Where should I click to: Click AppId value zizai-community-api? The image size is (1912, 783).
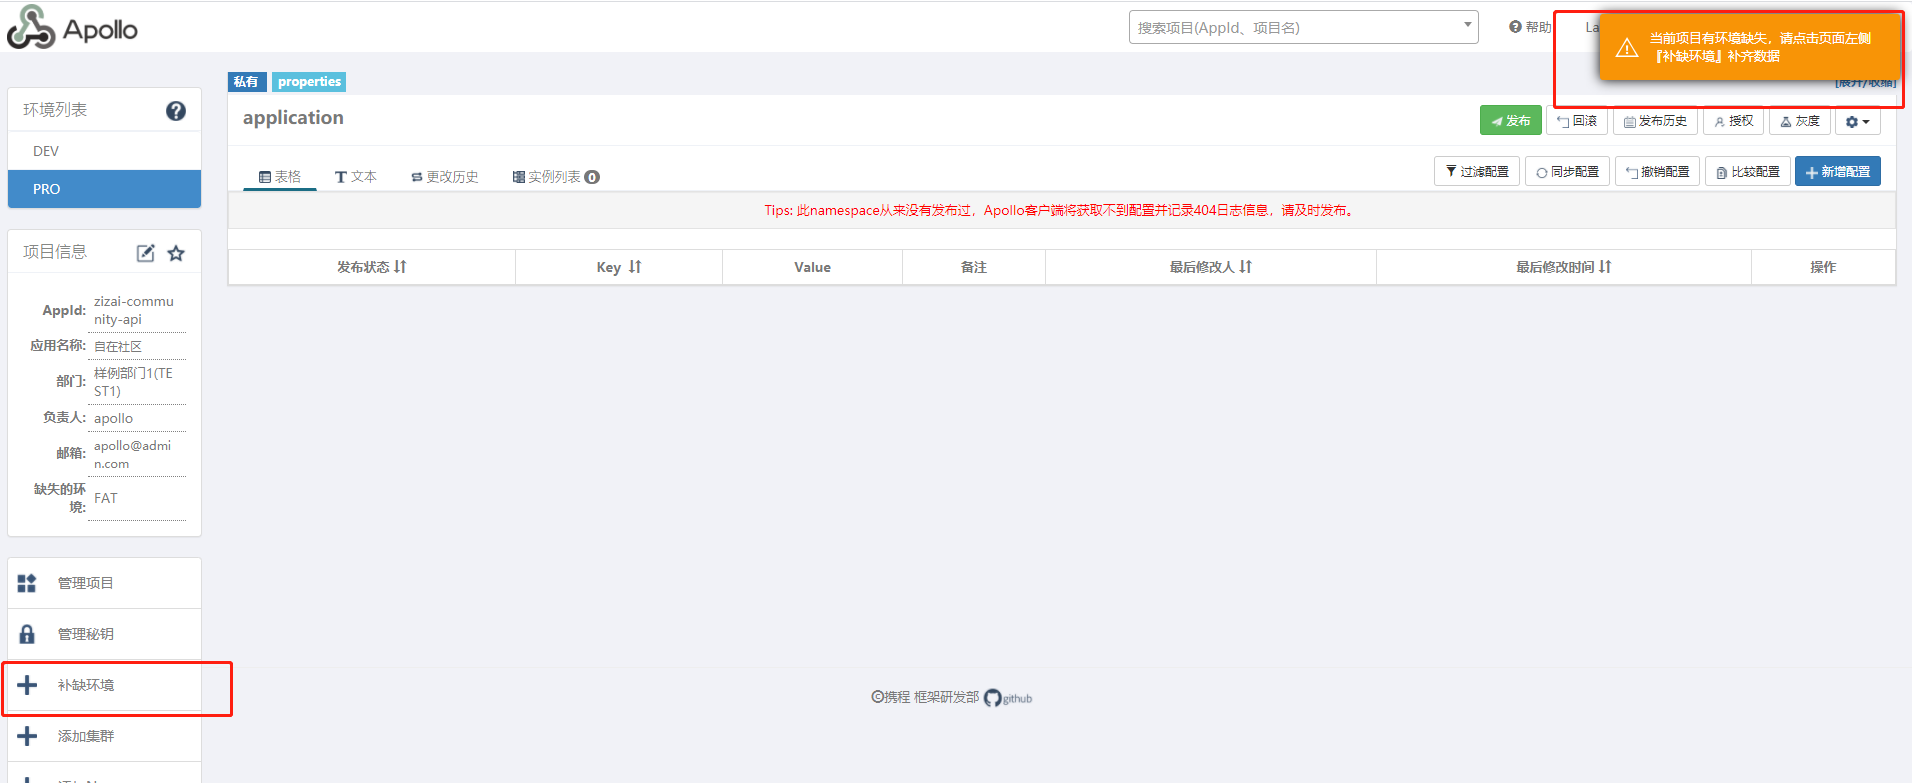[136, 310]
